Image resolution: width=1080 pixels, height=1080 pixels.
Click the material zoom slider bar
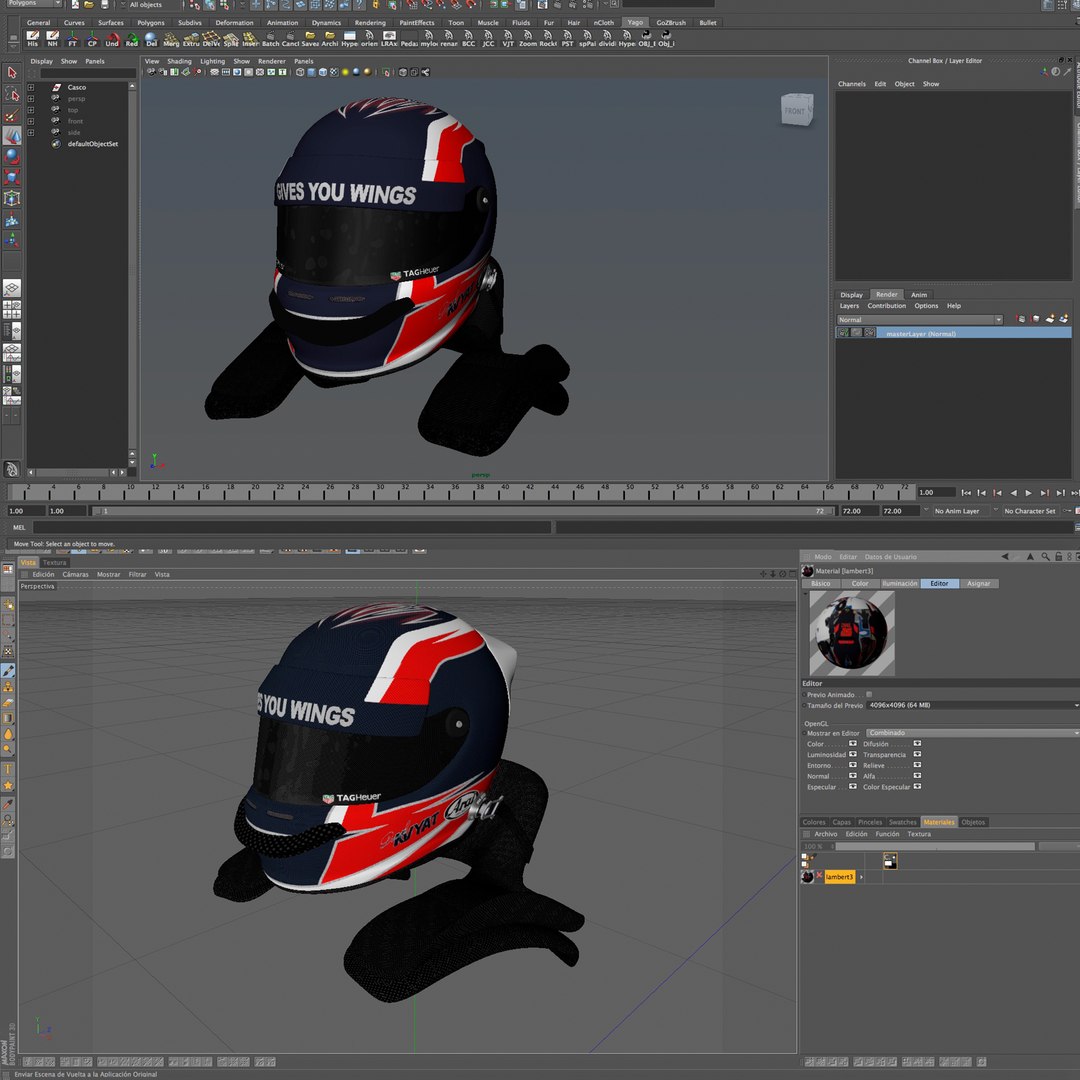tap(935, 847)
